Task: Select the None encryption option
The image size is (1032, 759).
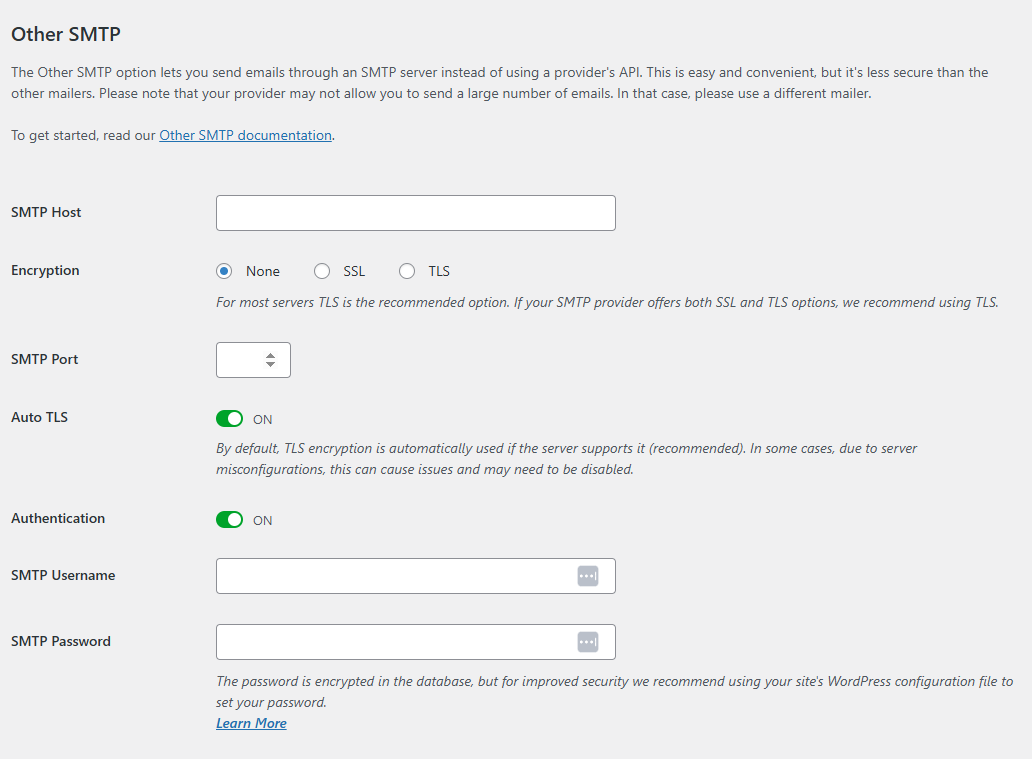Action: tap(224, 271)
